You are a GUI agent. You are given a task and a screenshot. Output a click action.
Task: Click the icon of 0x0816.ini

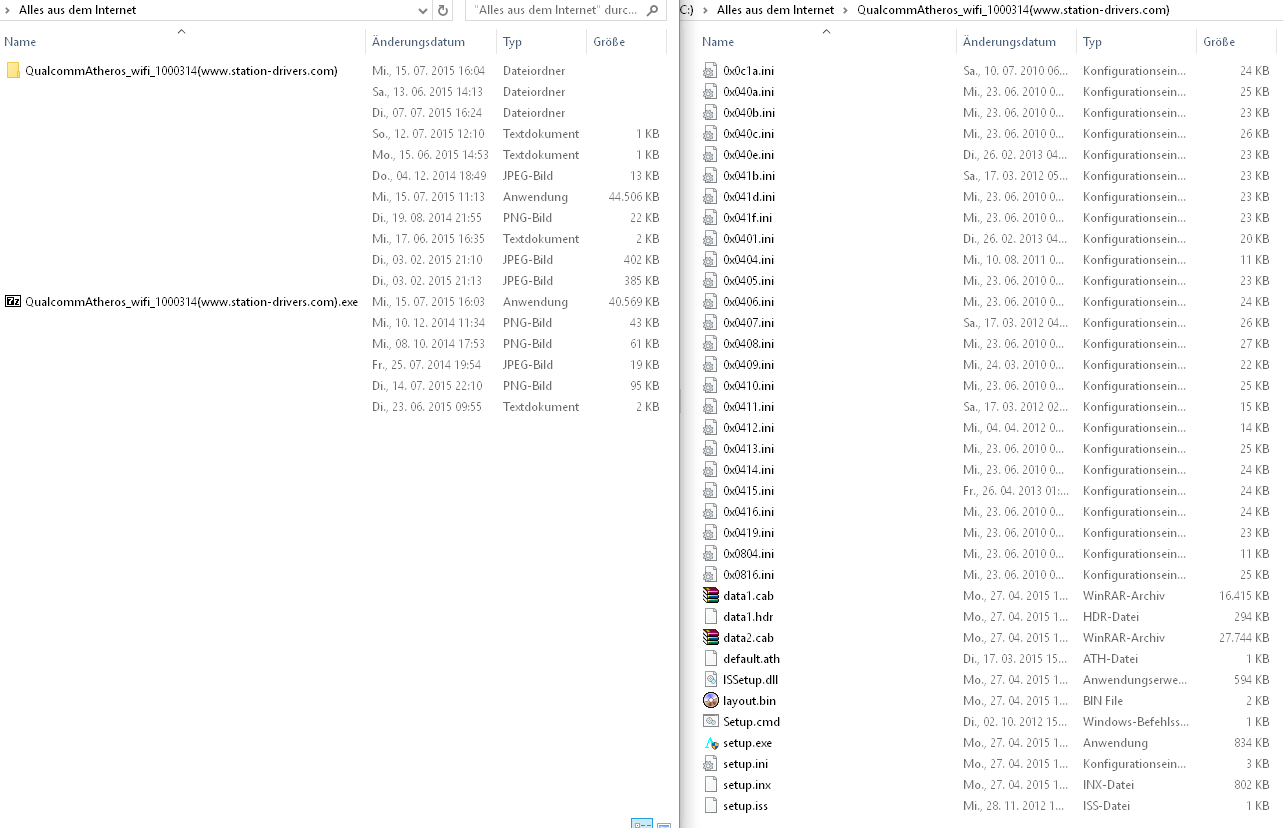711,575
